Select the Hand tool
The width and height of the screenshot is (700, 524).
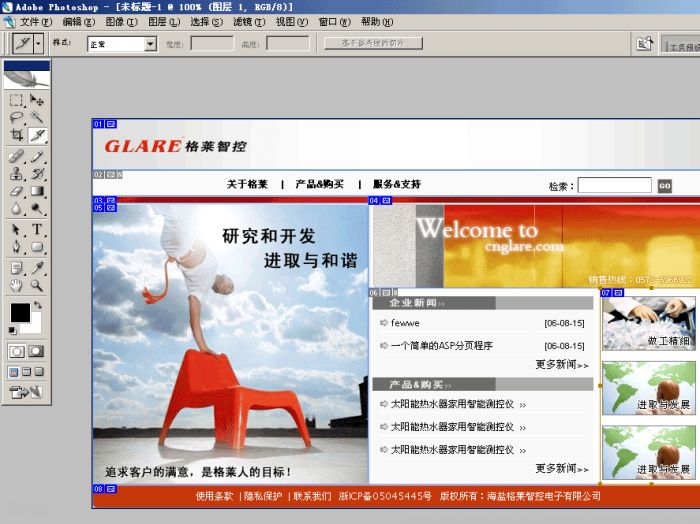tap(17, 285)
